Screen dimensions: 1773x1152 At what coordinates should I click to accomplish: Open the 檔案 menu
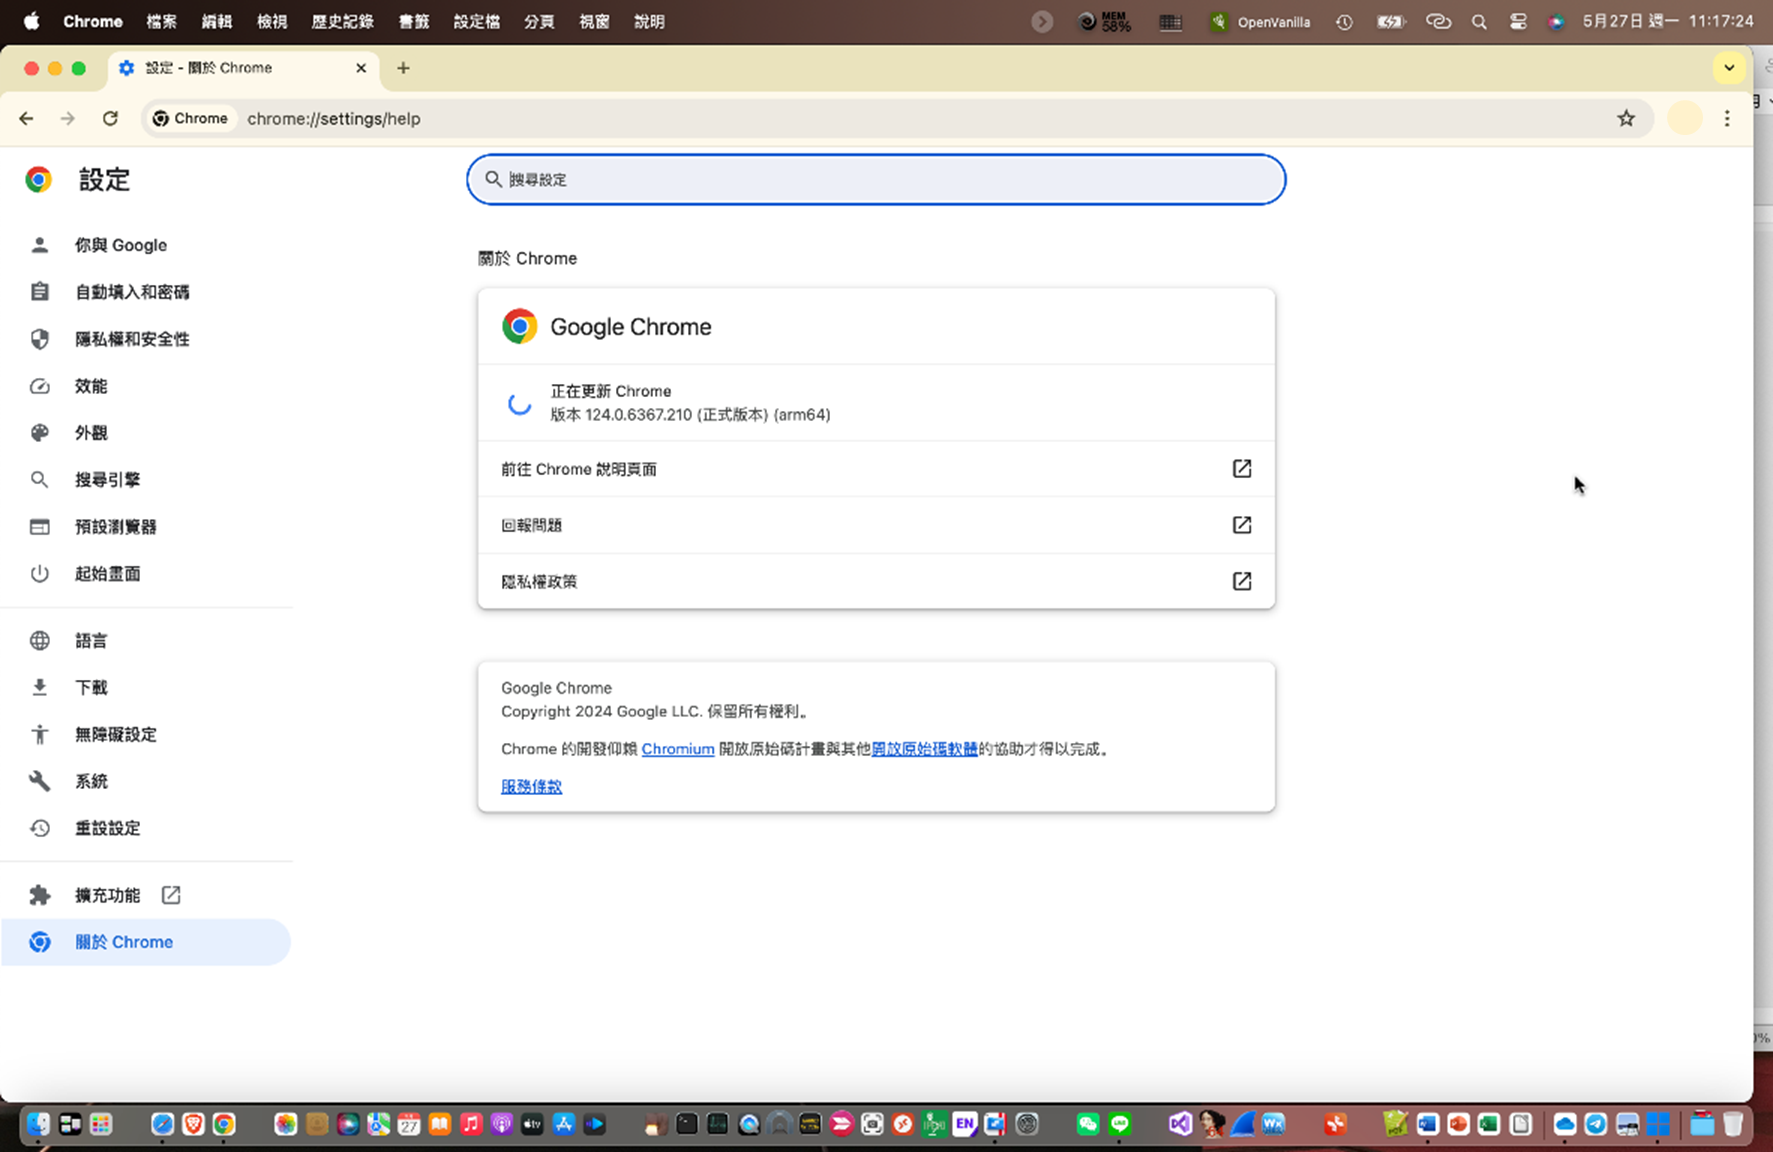coord(161,22)
